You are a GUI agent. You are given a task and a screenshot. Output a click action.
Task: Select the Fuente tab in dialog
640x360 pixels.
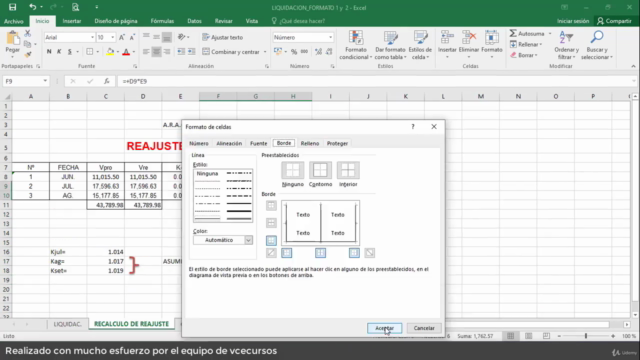pos(258,143)
